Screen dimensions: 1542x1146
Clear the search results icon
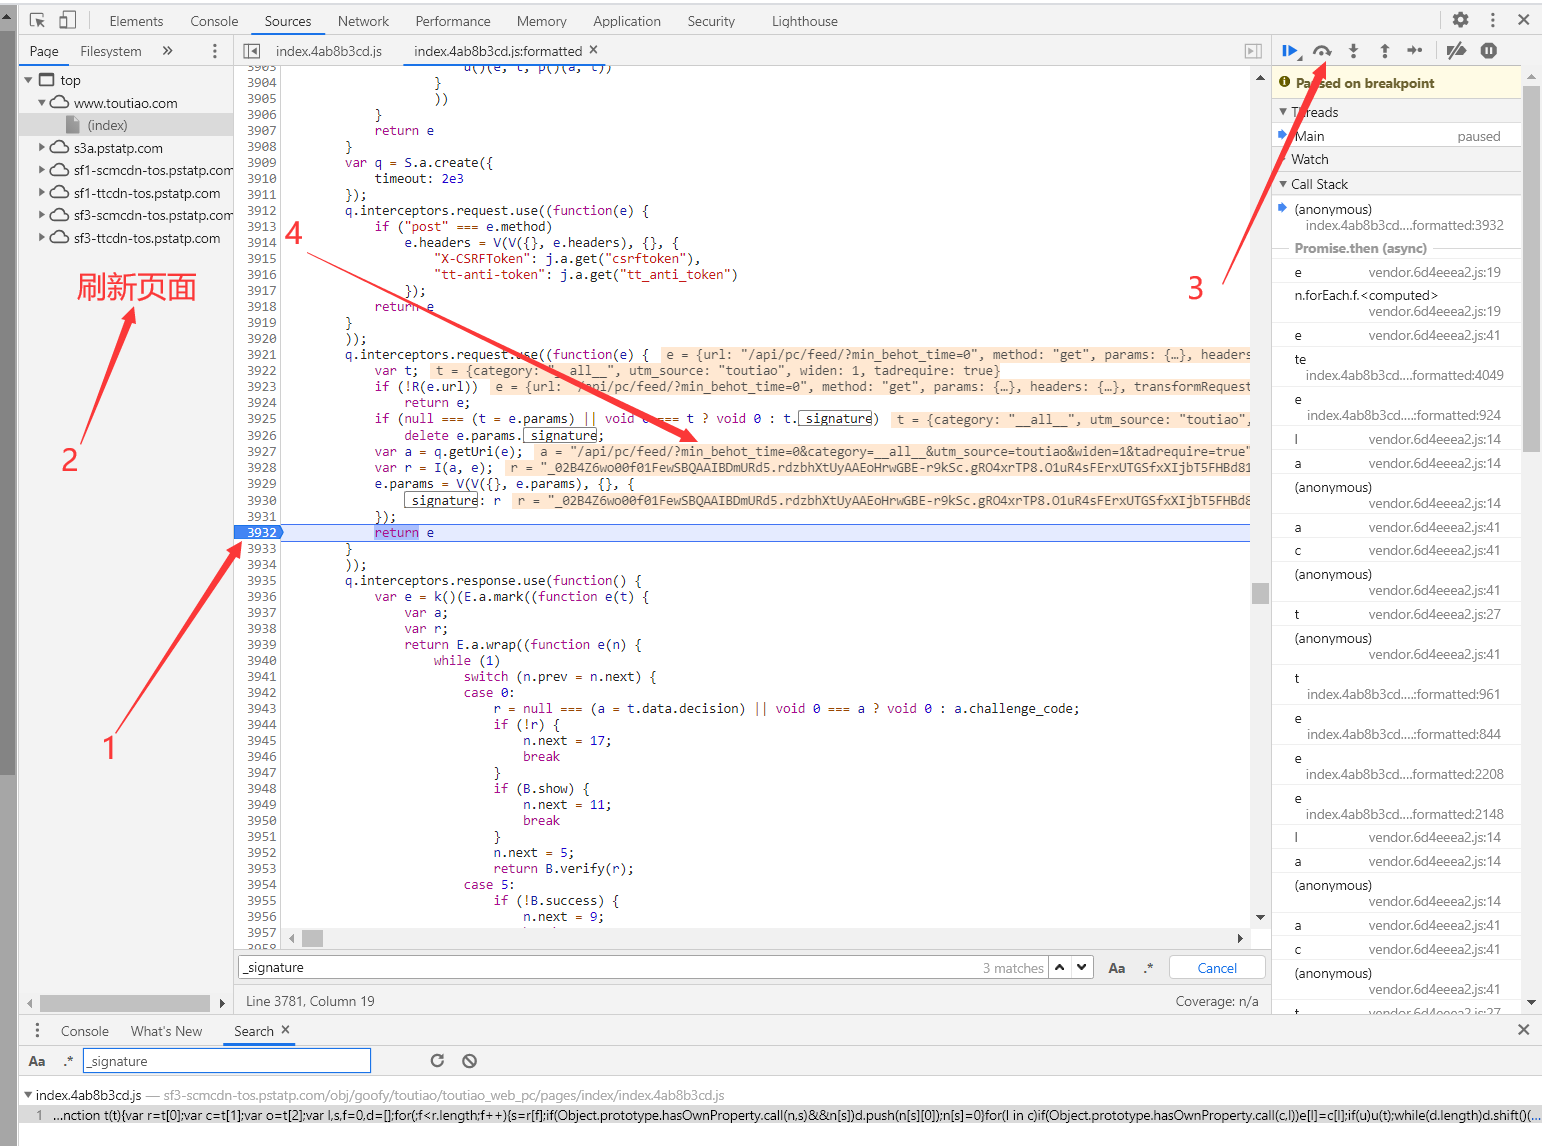[470, 1061]
